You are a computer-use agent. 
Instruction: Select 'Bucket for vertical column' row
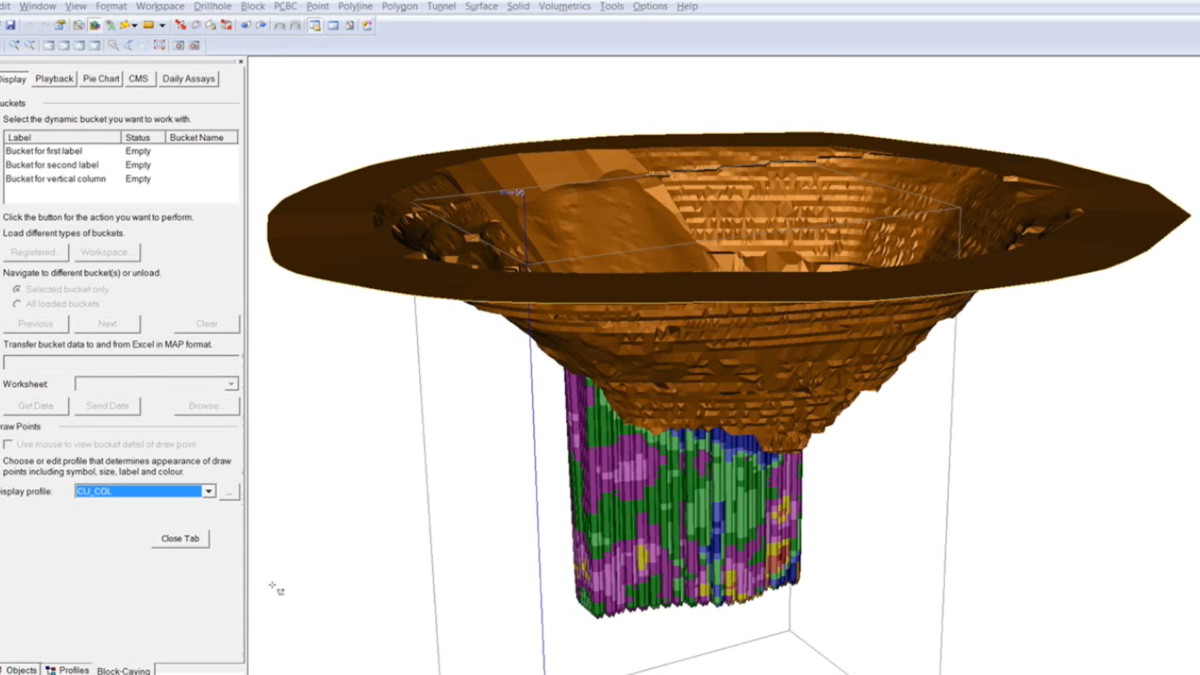[x=56, y=179]
